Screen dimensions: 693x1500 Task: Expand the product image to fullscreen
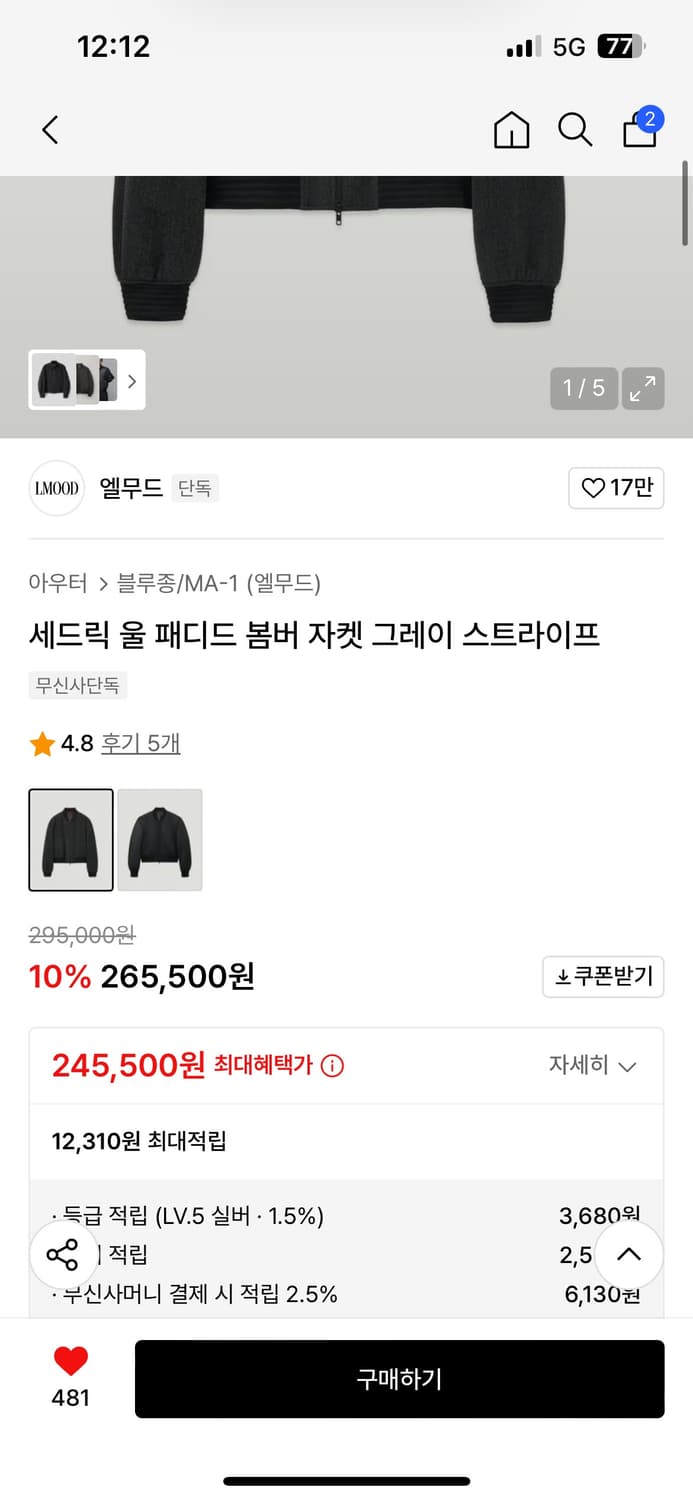(x=643, y=388)
